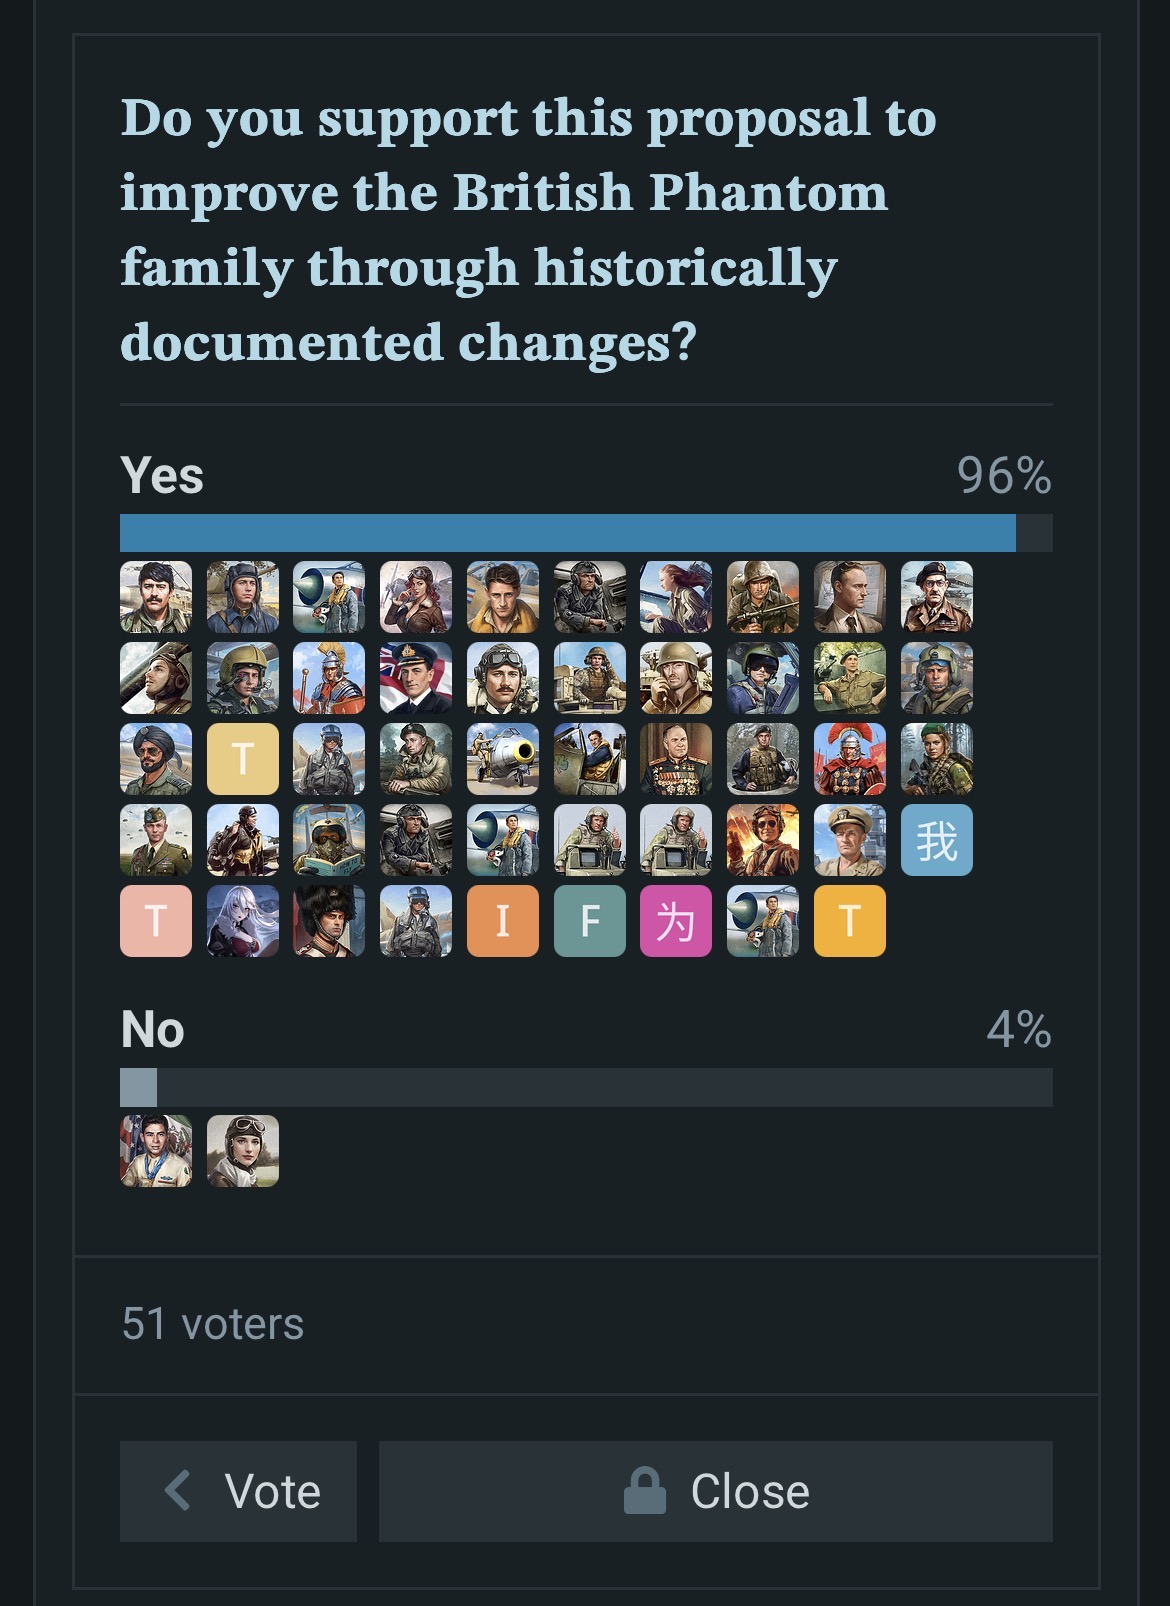This screenshot has height=1606, width=1170.
Task: Click the Union Jack naval officer avatar
Action: tap(416, 678)
